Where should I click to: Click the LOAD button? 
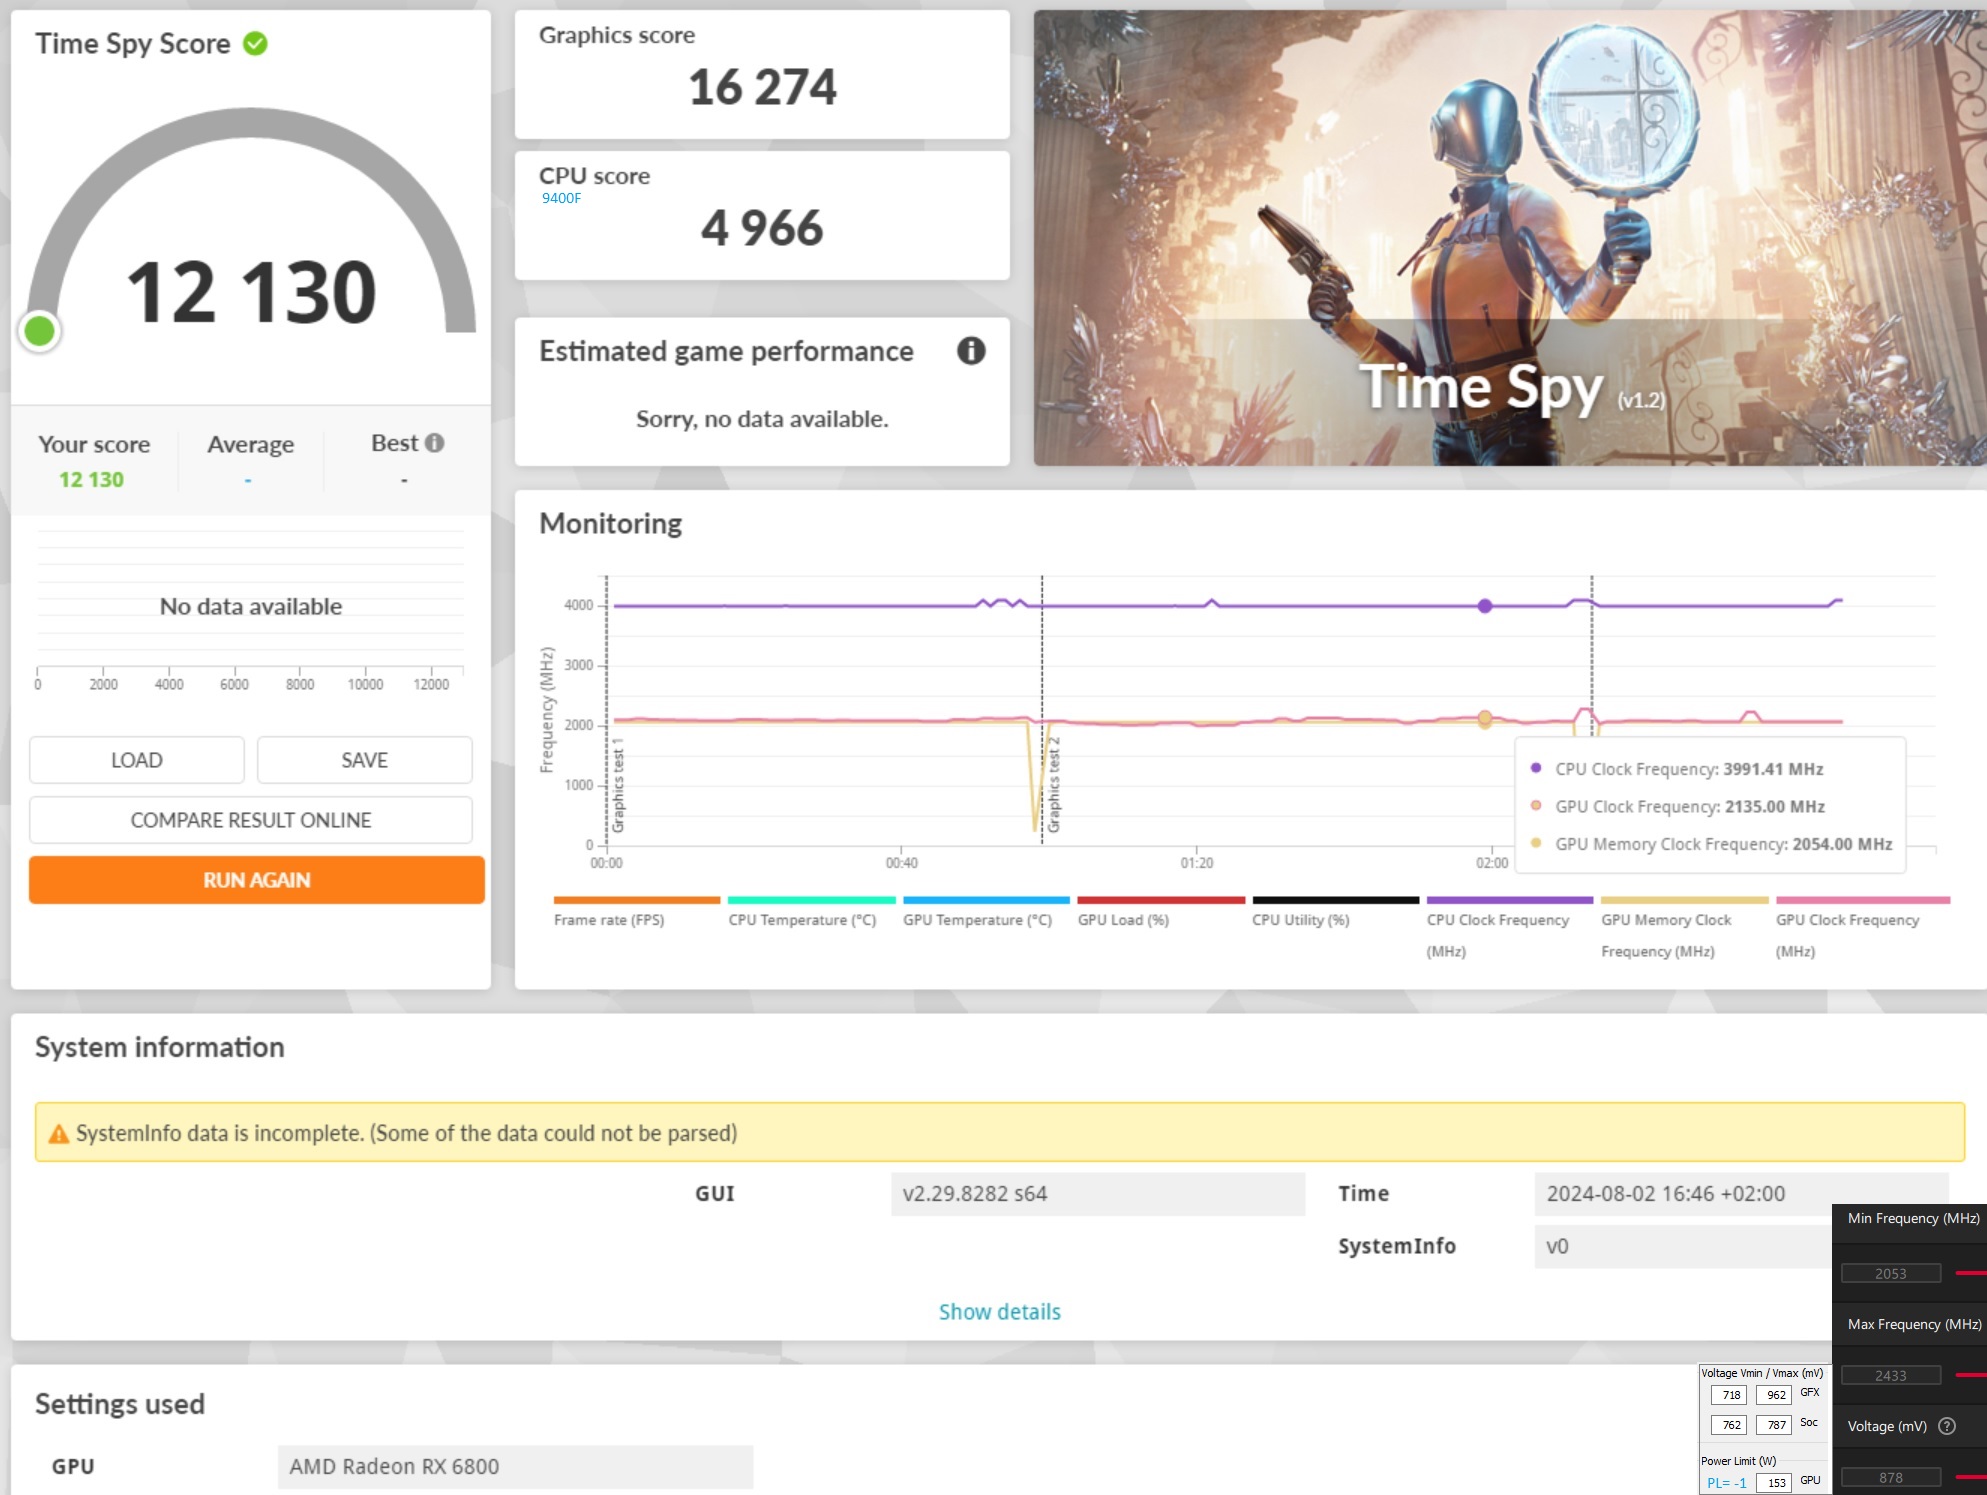click(x=137, y=760)
